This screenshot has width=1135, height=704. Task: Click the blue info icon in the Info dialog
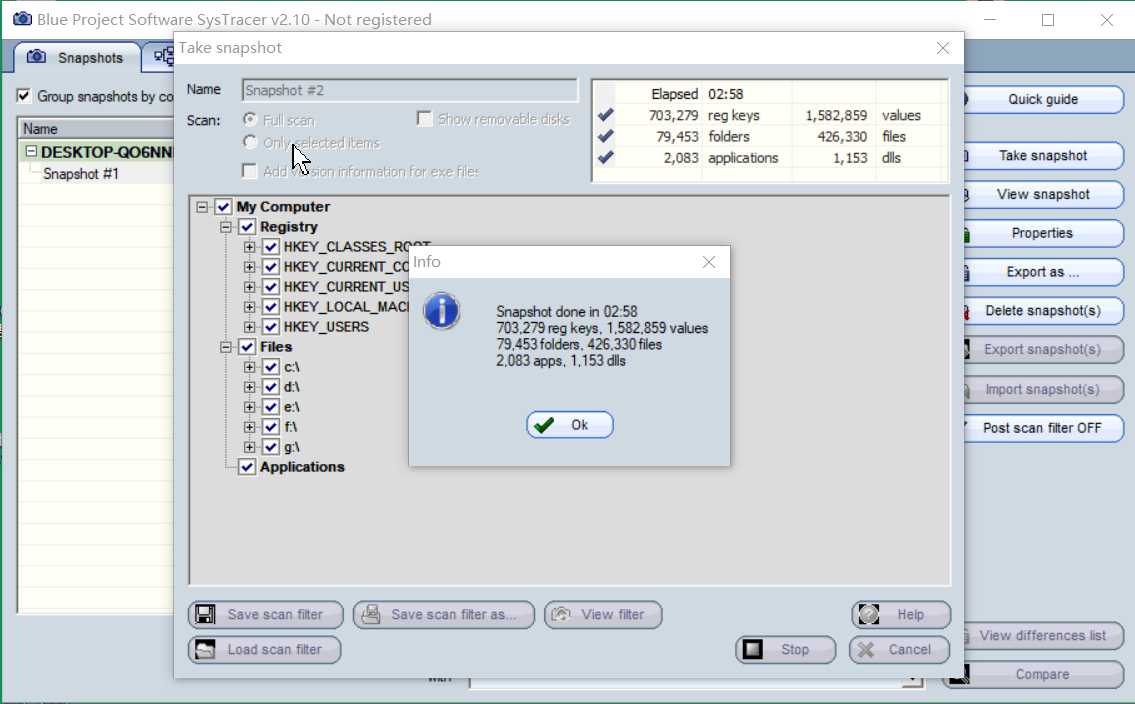tap(442, 310)
